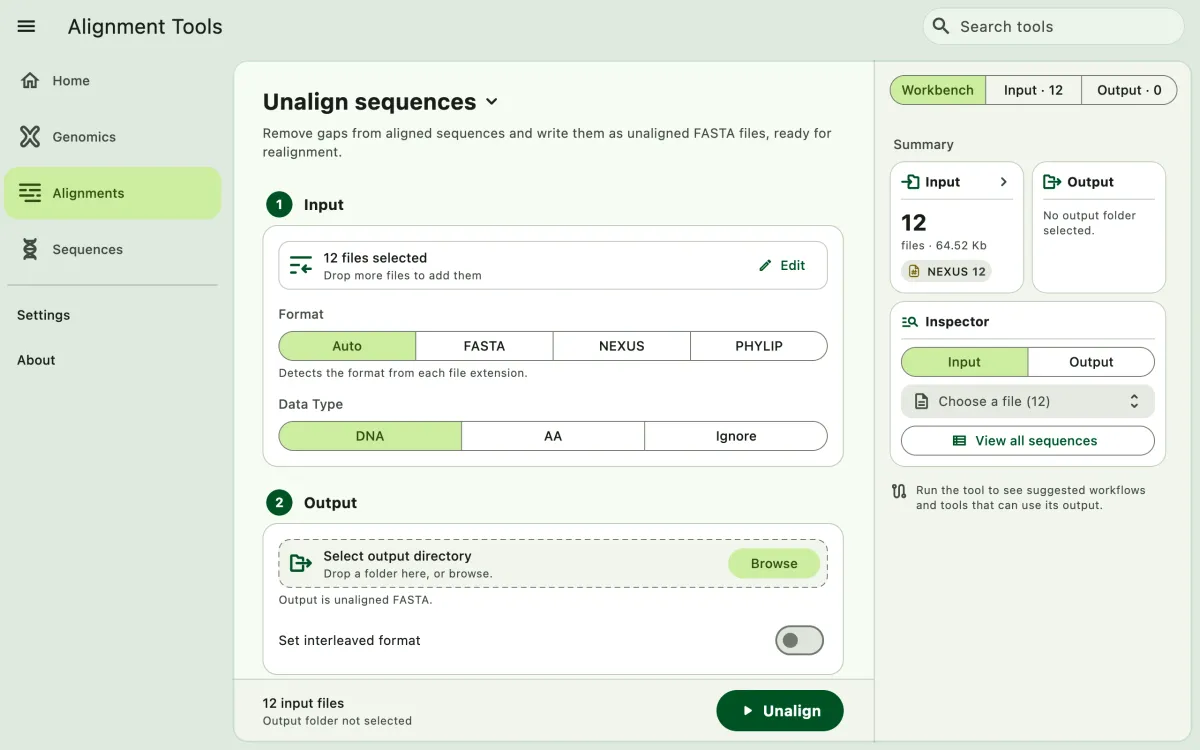Viewport: 1200px width, 750px height.
Task: Go to Home in sidebar
Action: tap(112, 81)
